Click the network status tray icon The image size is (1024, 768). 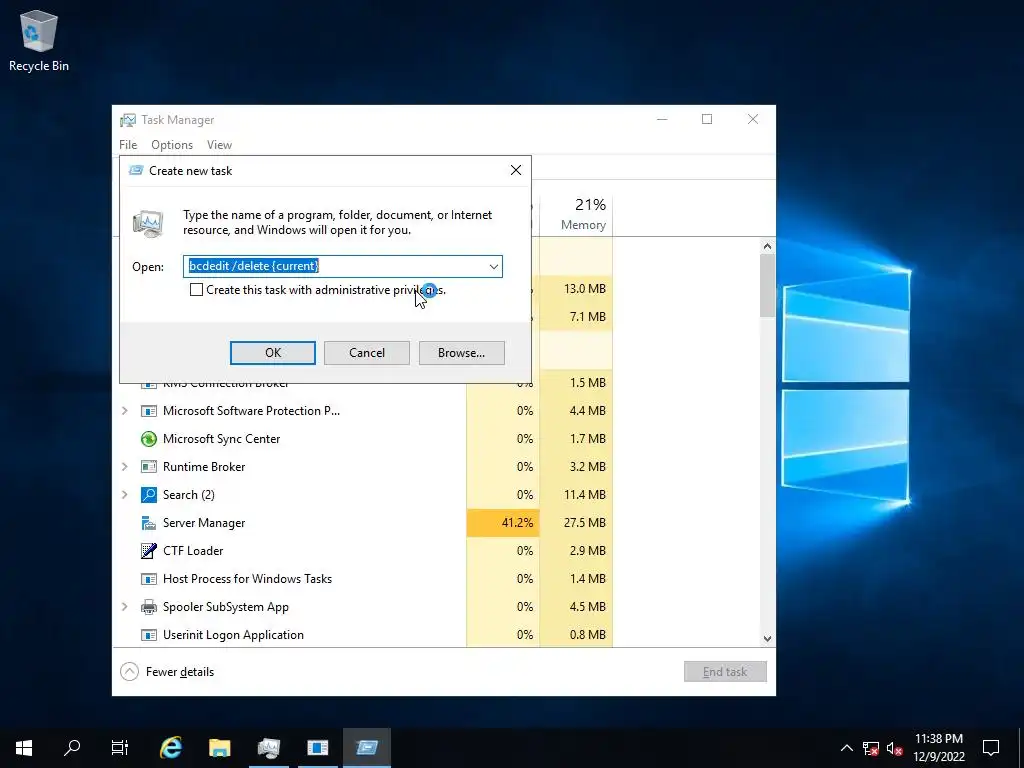pos(871,748)
